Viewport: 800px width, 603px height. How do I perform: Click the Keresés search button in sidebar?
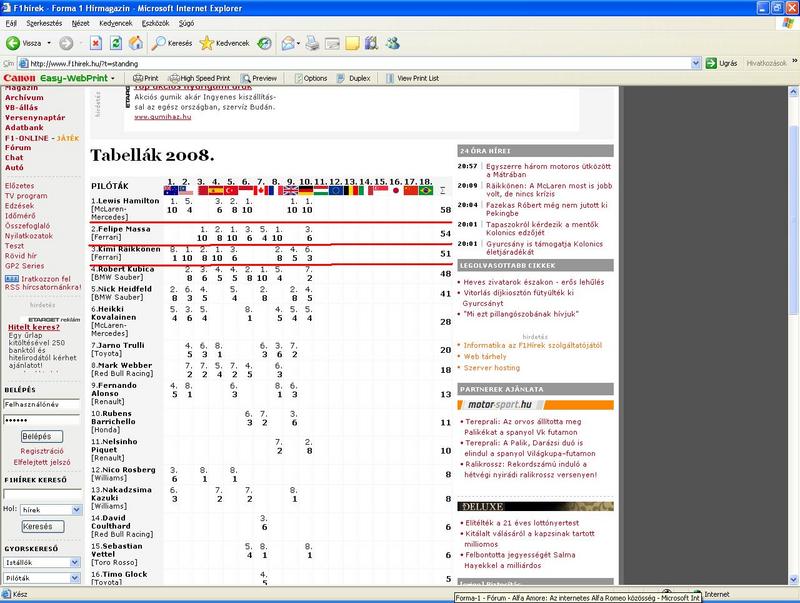coord(43,526)
